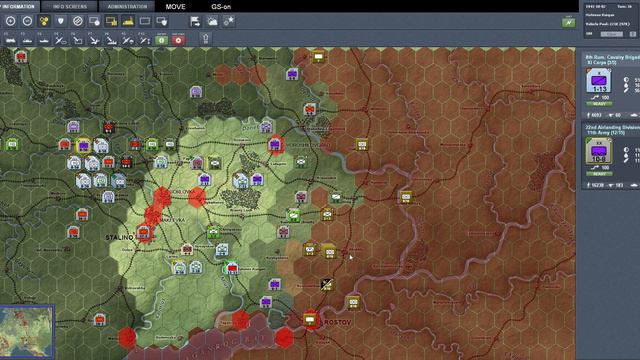Click the minimap in the bottom-left corner
This screenshot has height=360, width=640.
coord(27,331)
